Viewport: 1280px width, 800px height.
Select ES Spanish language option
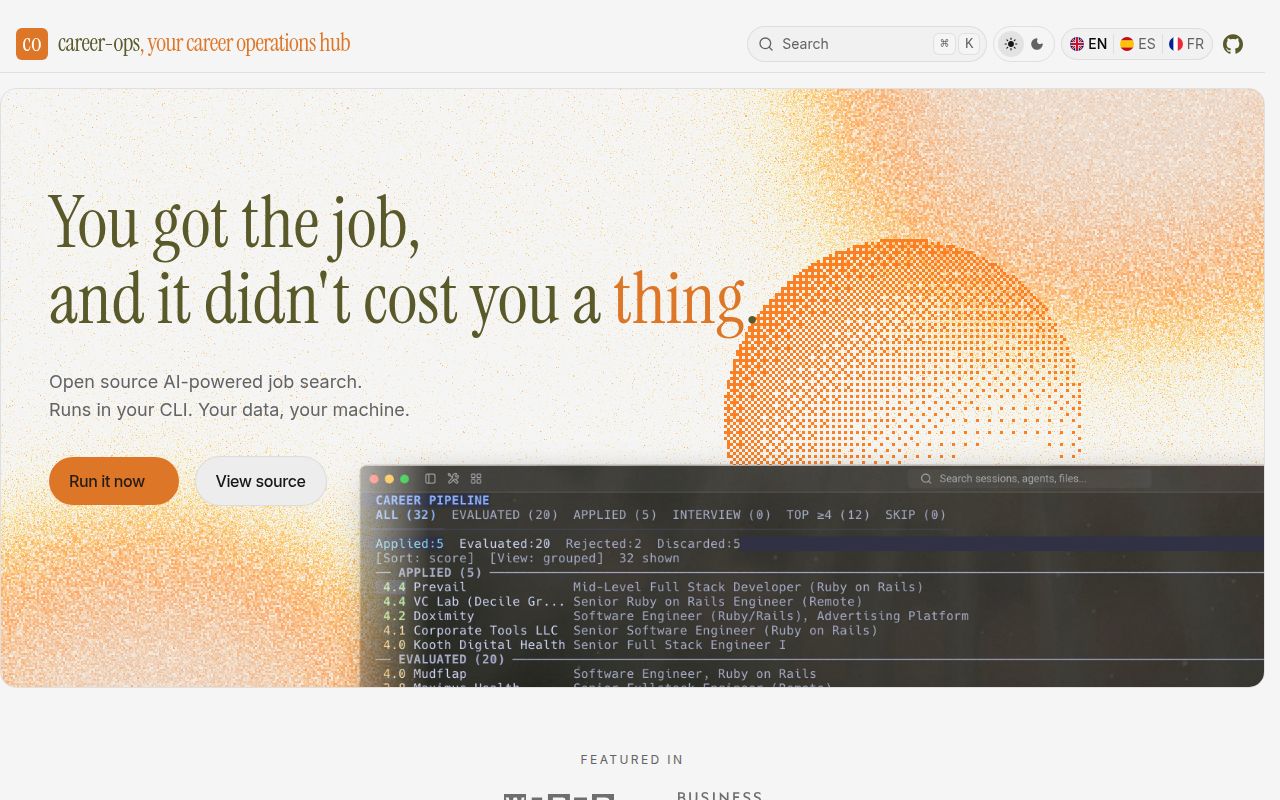click(x=1138, y=44)
